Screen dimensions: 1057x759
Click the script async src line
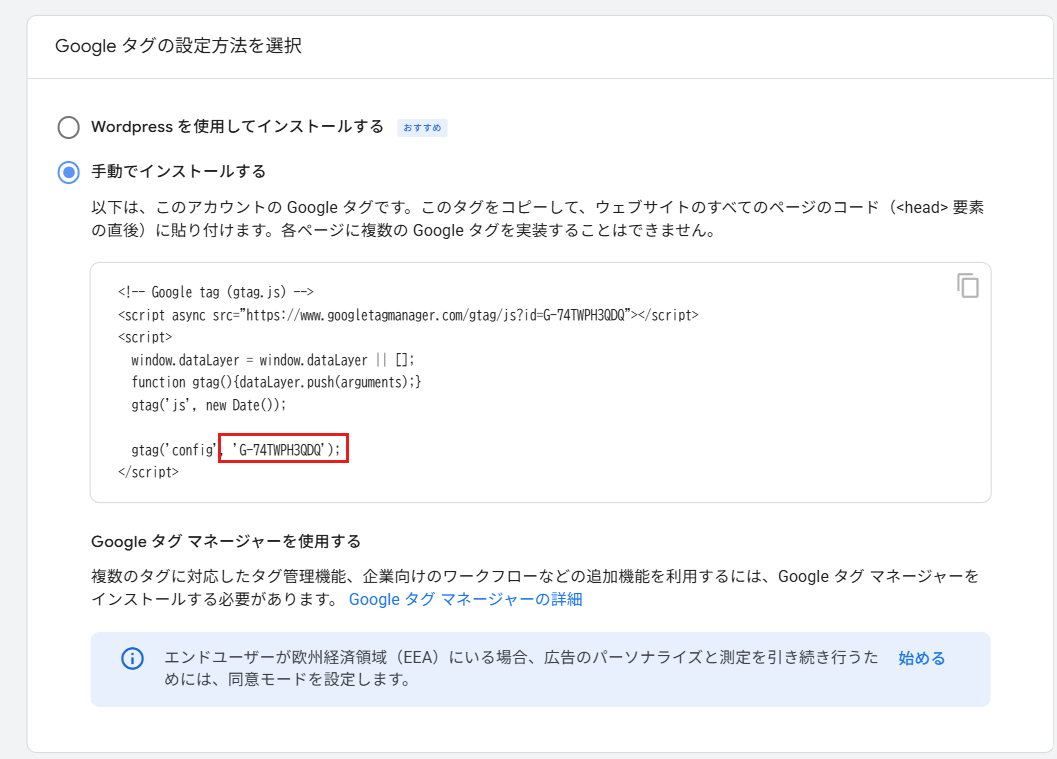(408, 315)
